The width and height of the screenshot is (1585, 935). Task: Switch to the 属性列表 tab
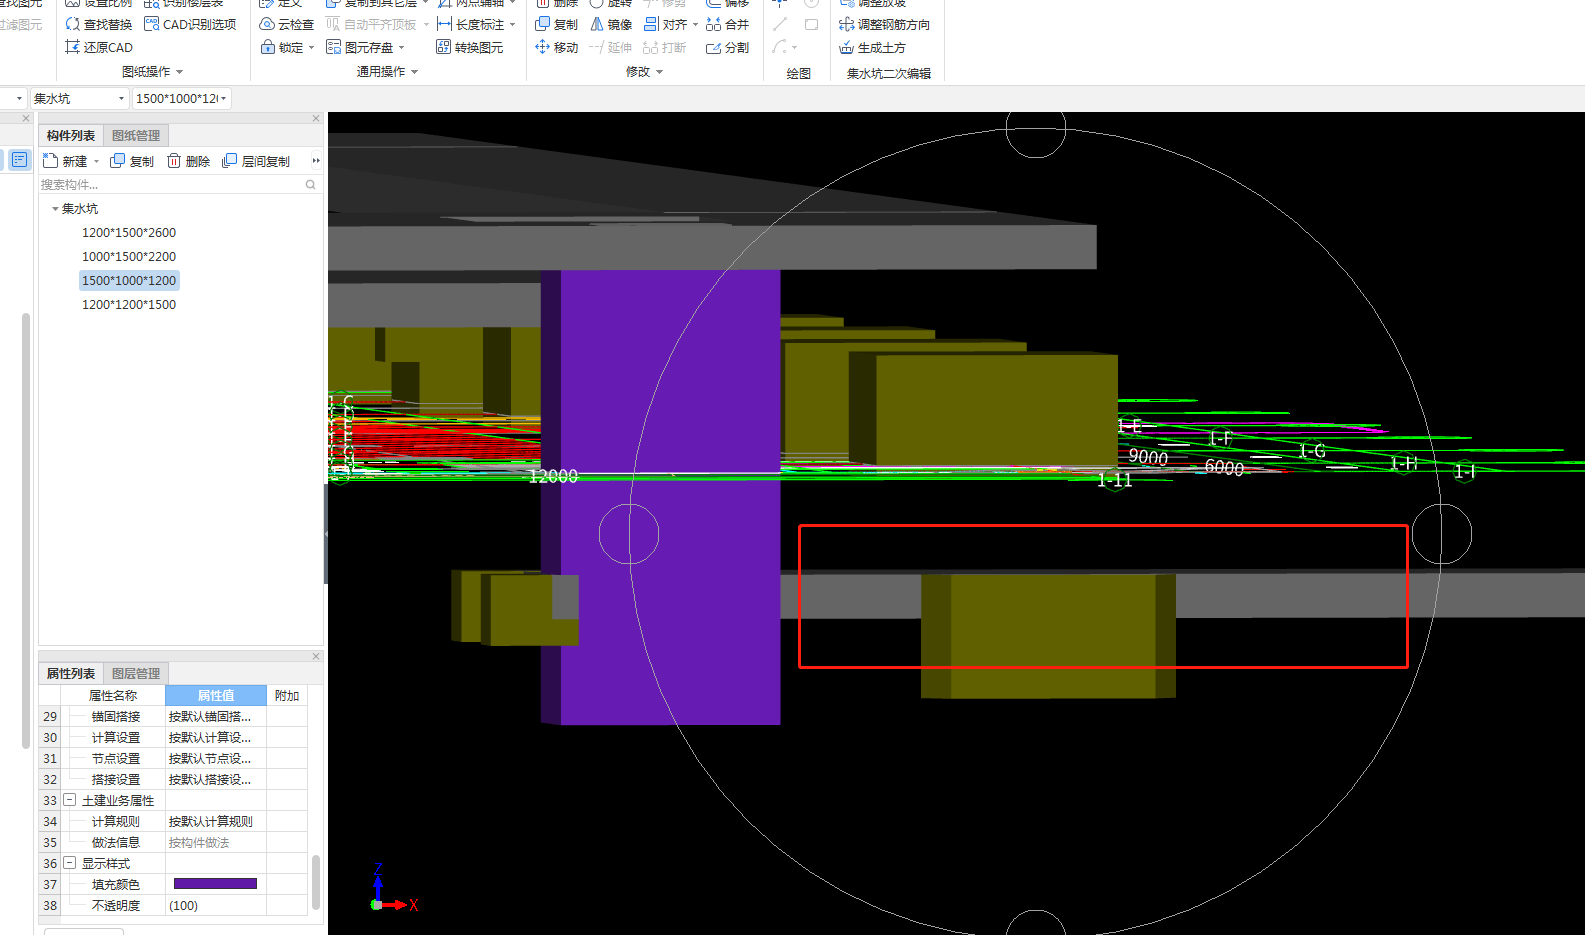pos(71,674)
